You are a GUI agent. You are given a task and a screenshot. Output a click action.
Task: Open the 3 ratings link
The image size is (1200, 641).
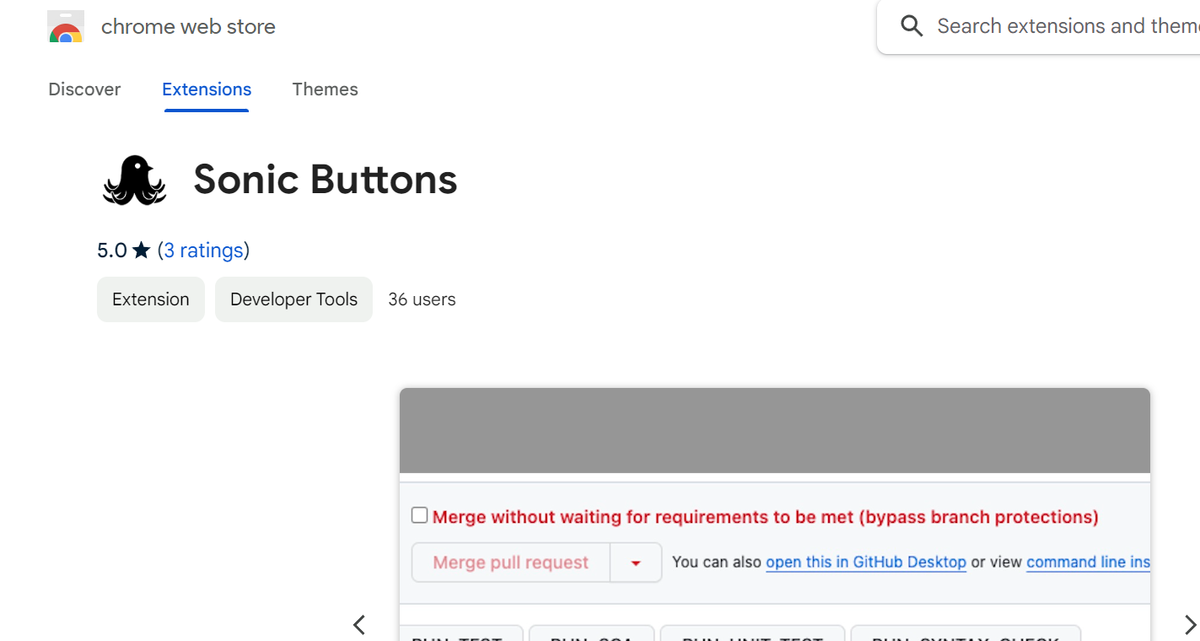(x=204, y=250)
